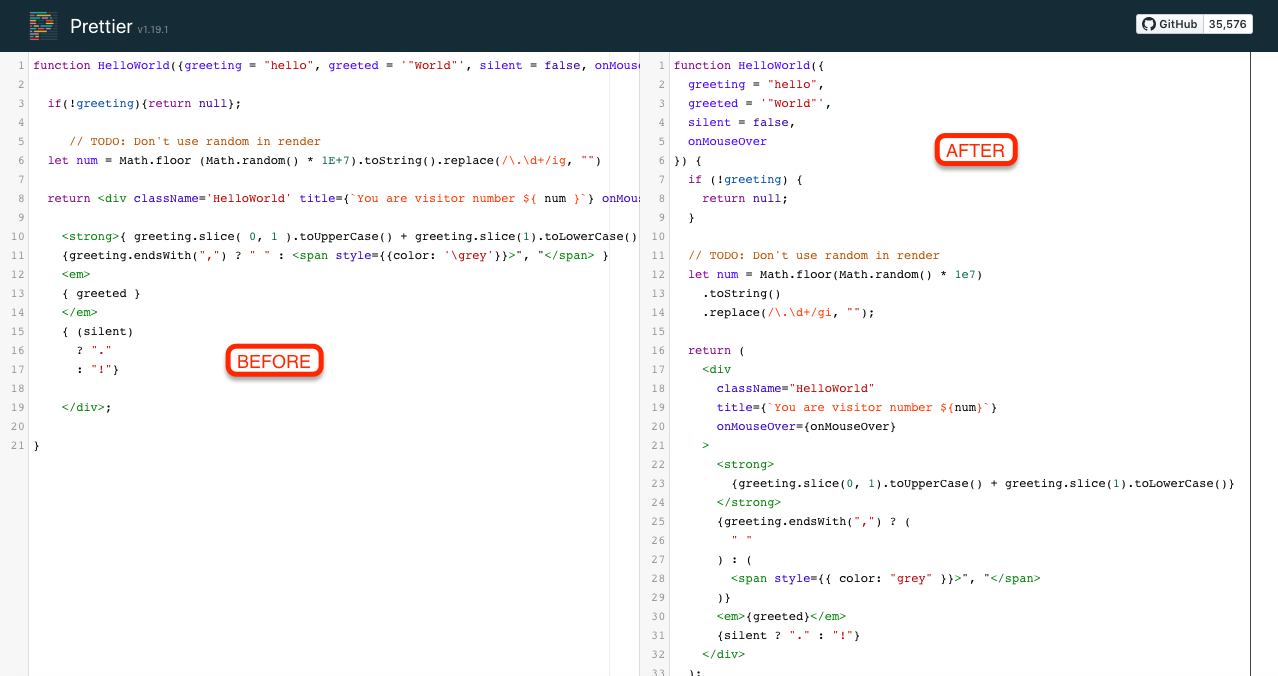Click "silent = false," in the output pane
The width and height of the screenshot is (1278, 676).
[x=741, y=122]
